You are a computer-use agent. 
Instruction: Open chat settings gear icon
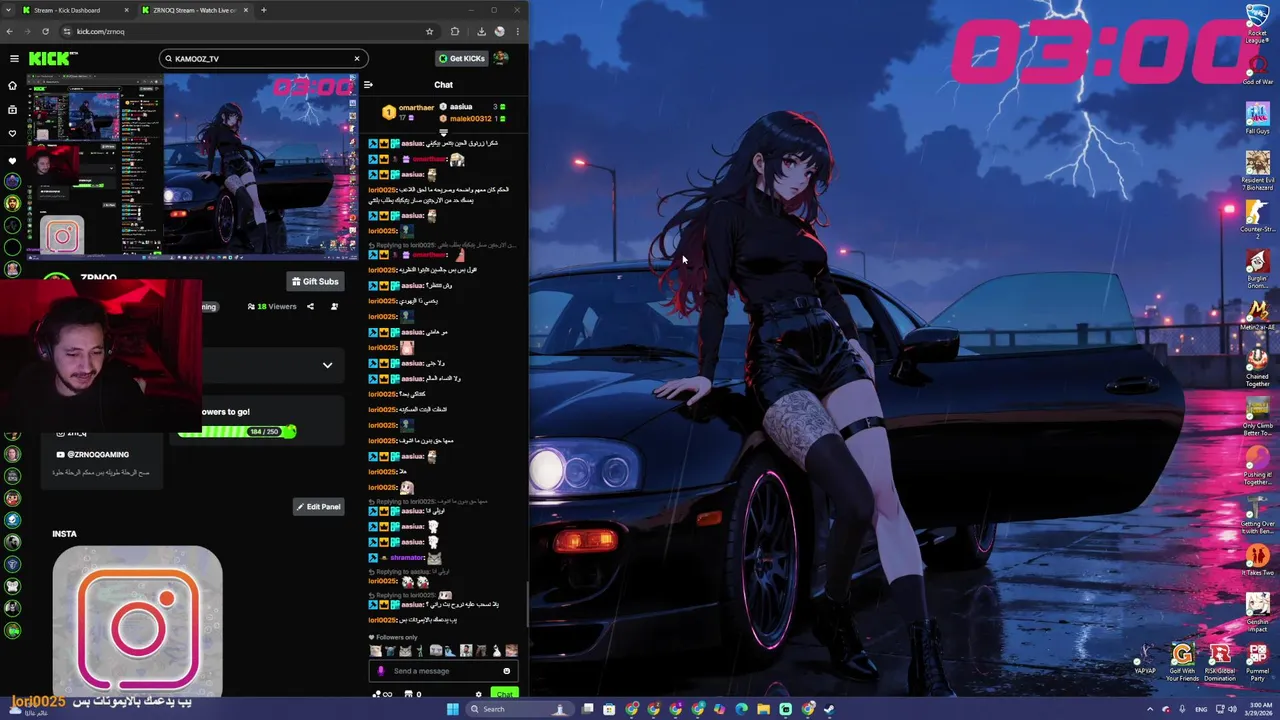tap(478, 694)
